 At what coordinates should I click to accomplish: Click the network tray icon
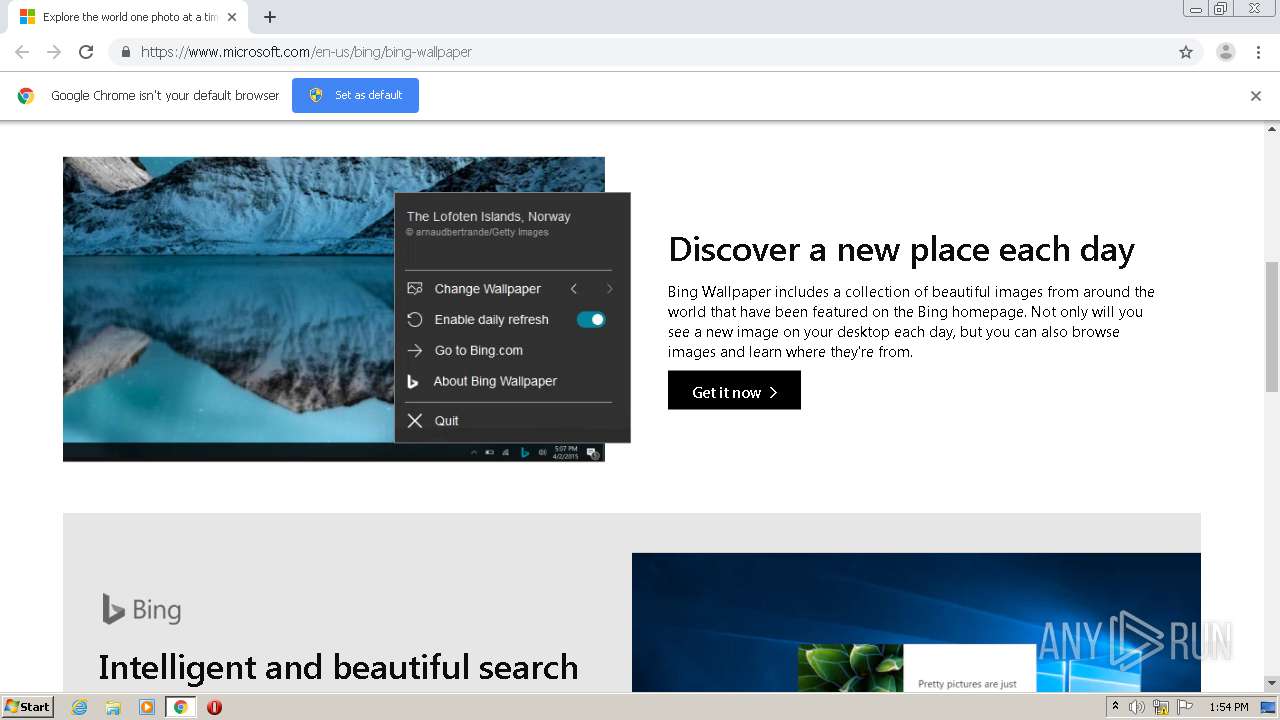1161,707
